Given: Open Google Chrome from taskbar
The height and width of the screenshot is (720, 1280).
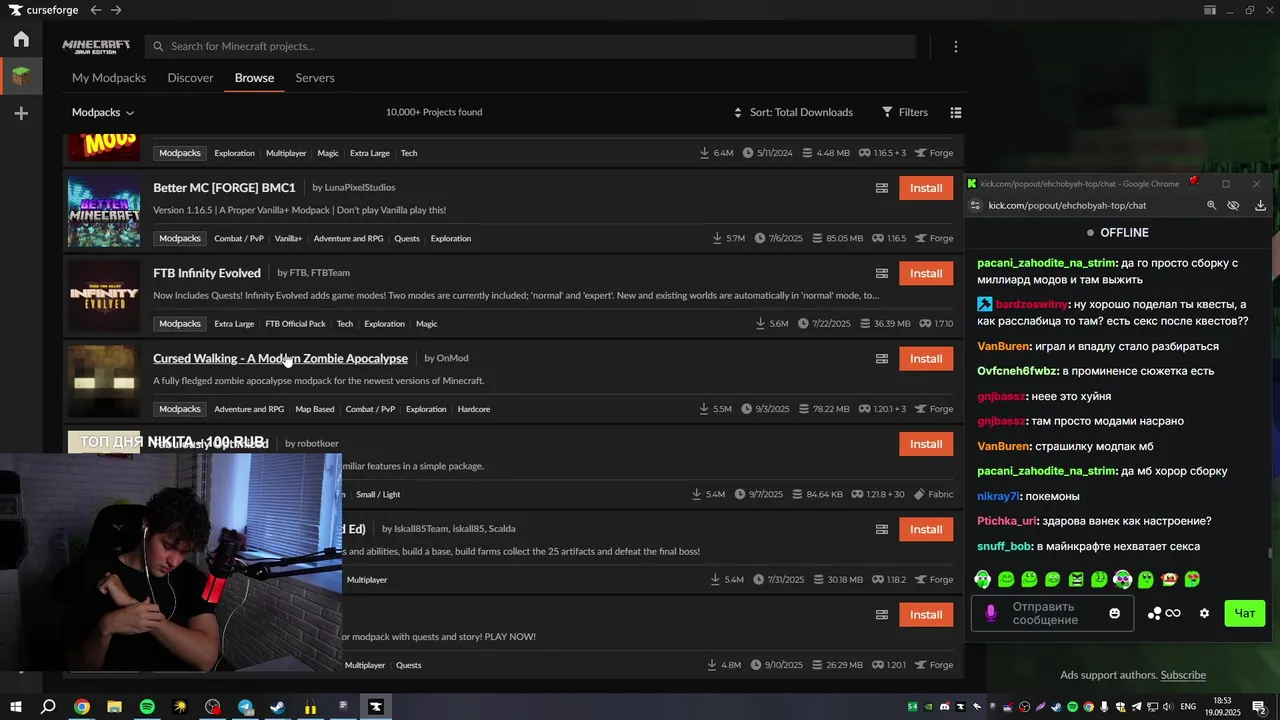Looking at the screenshot, I should pos(82,707).
